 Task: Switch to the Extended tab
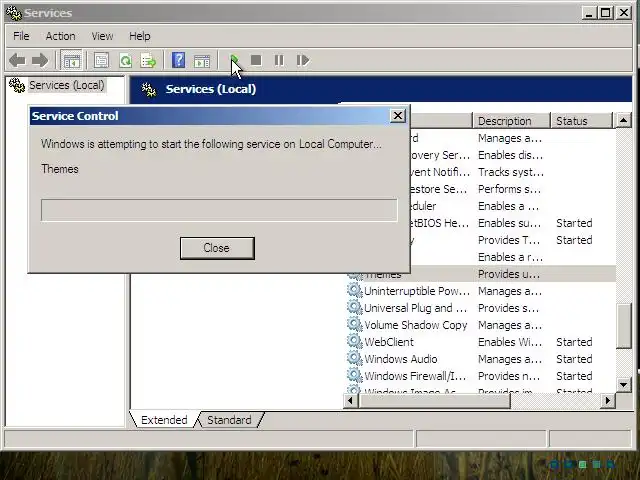tap(164, 420)
